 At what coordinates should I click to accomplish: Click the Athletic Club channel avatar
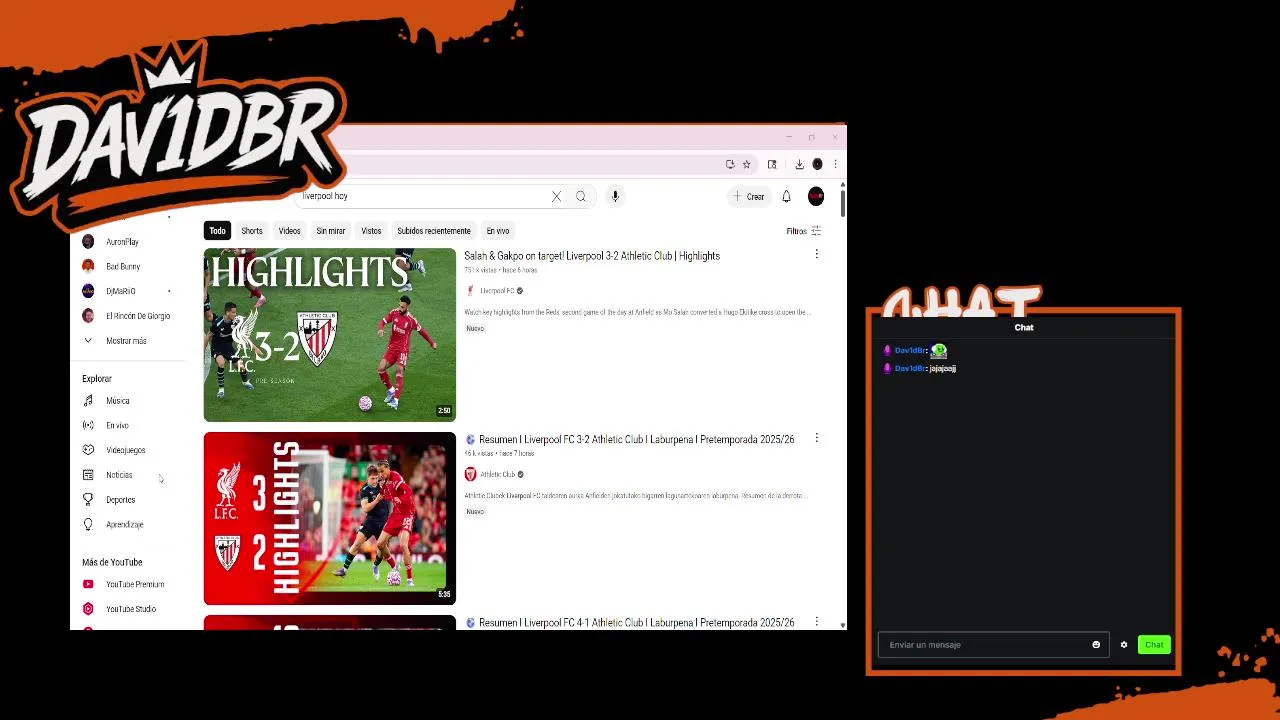[x=470, y=474]
